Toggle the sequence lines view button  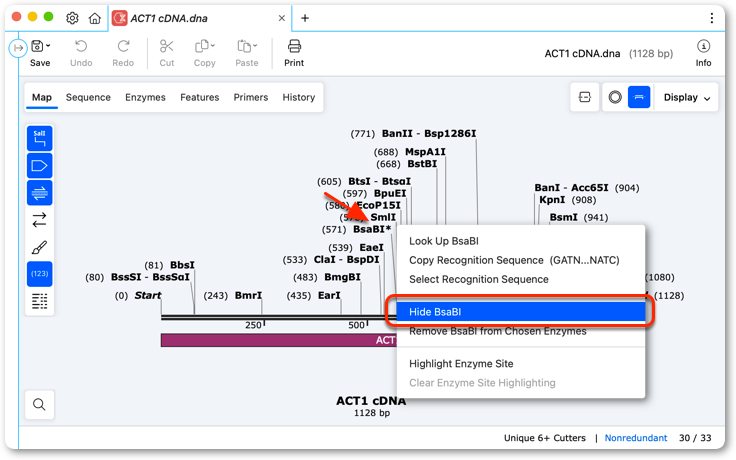click(x=39, y=301)
